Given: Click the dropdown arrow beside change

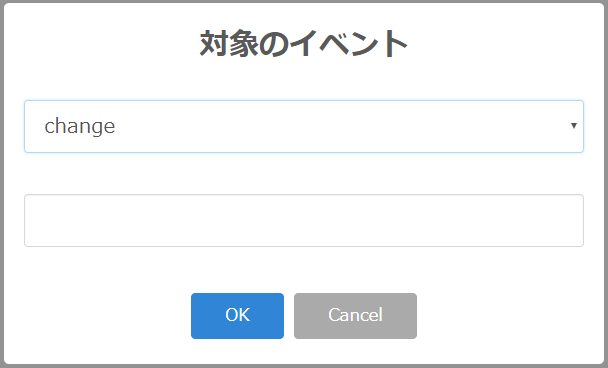Looking at the screenshot, I should click(x=573, y=126).
